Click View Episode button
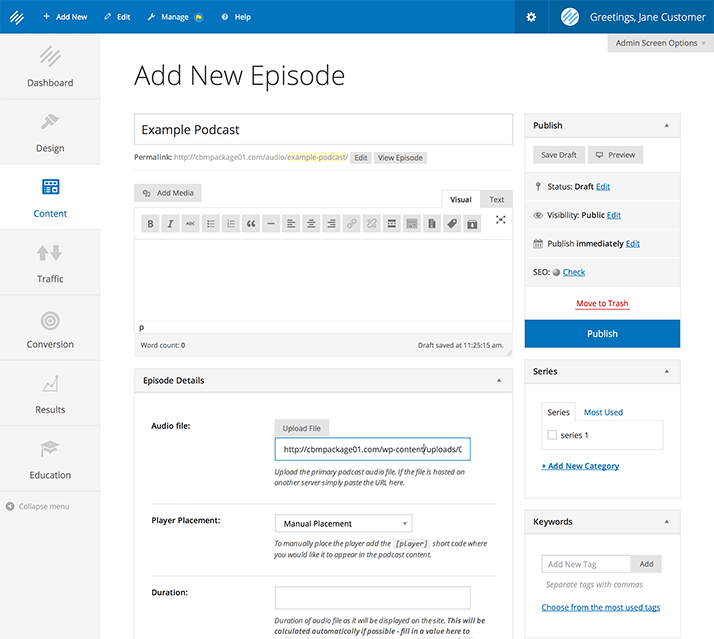The image size is (714, 639). [x=400, y=158]
